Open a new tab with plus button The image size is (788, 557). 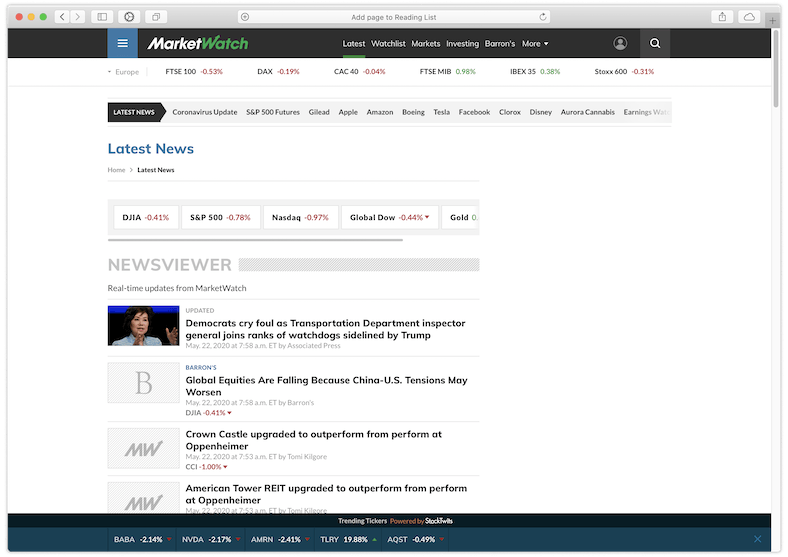[772, 21]
